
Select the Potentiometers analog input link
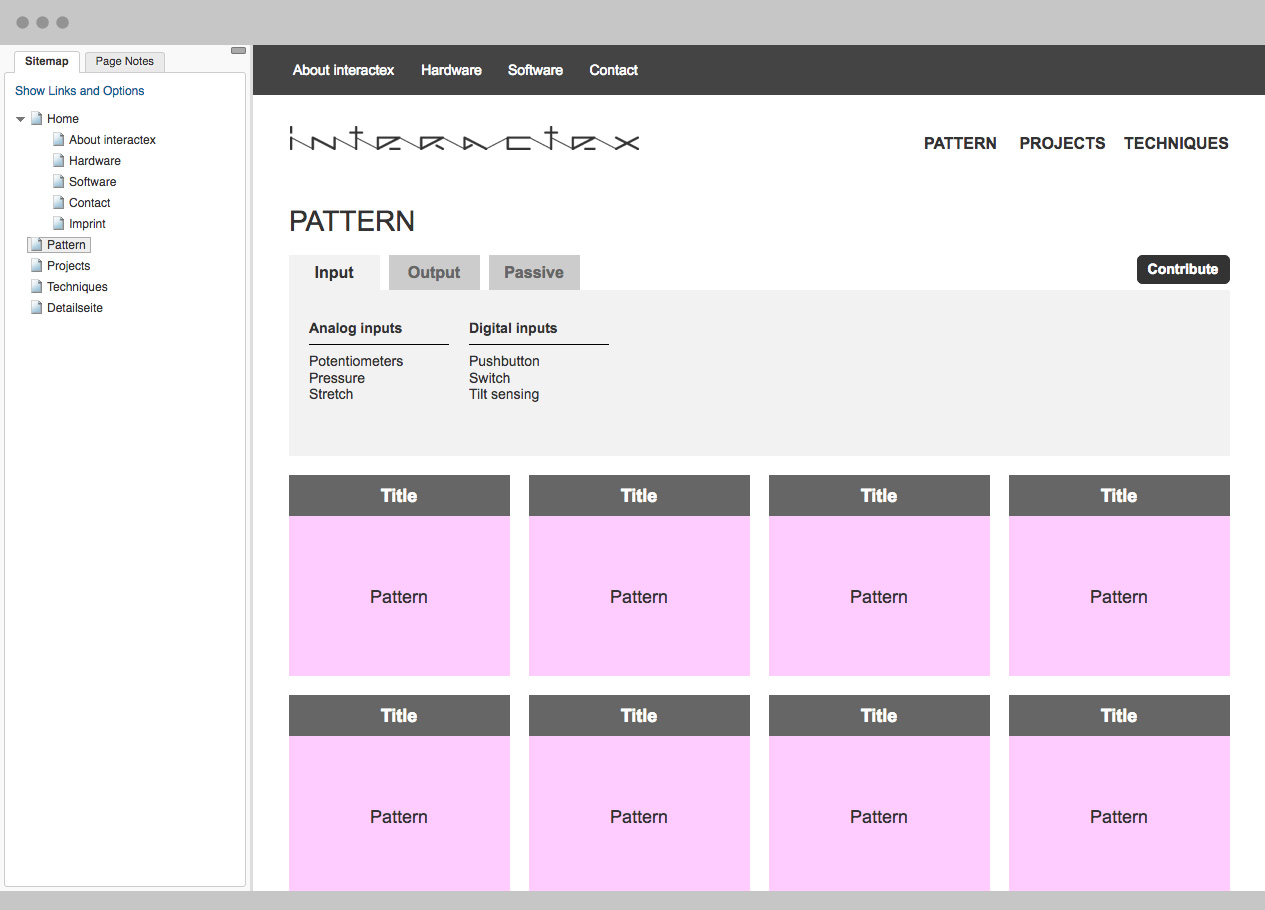point(356,361)
